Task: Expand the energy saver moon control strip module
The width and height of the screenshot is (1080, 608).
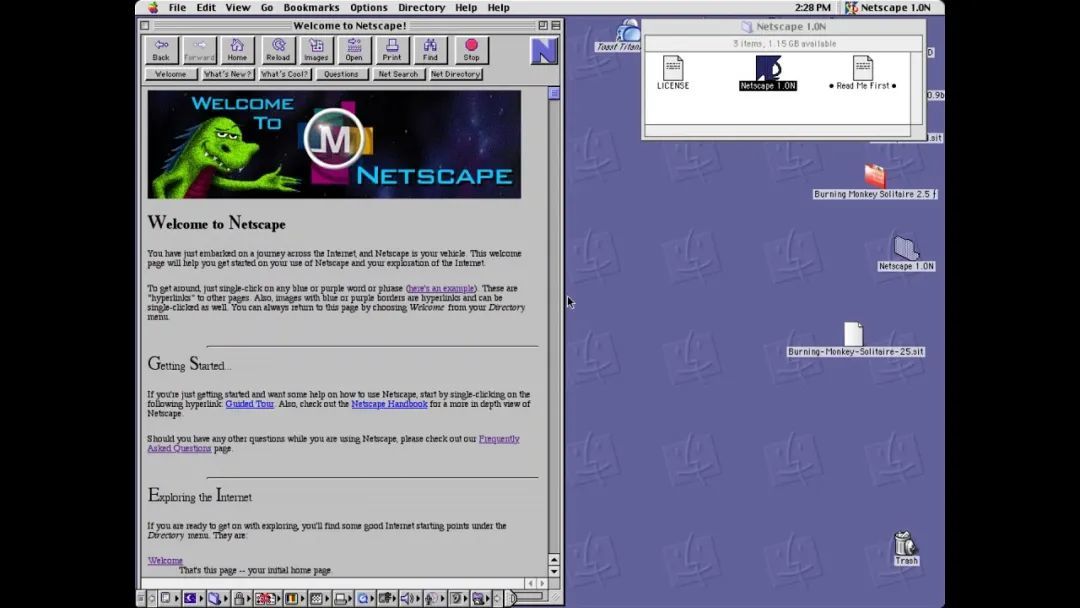Action: 194,598
